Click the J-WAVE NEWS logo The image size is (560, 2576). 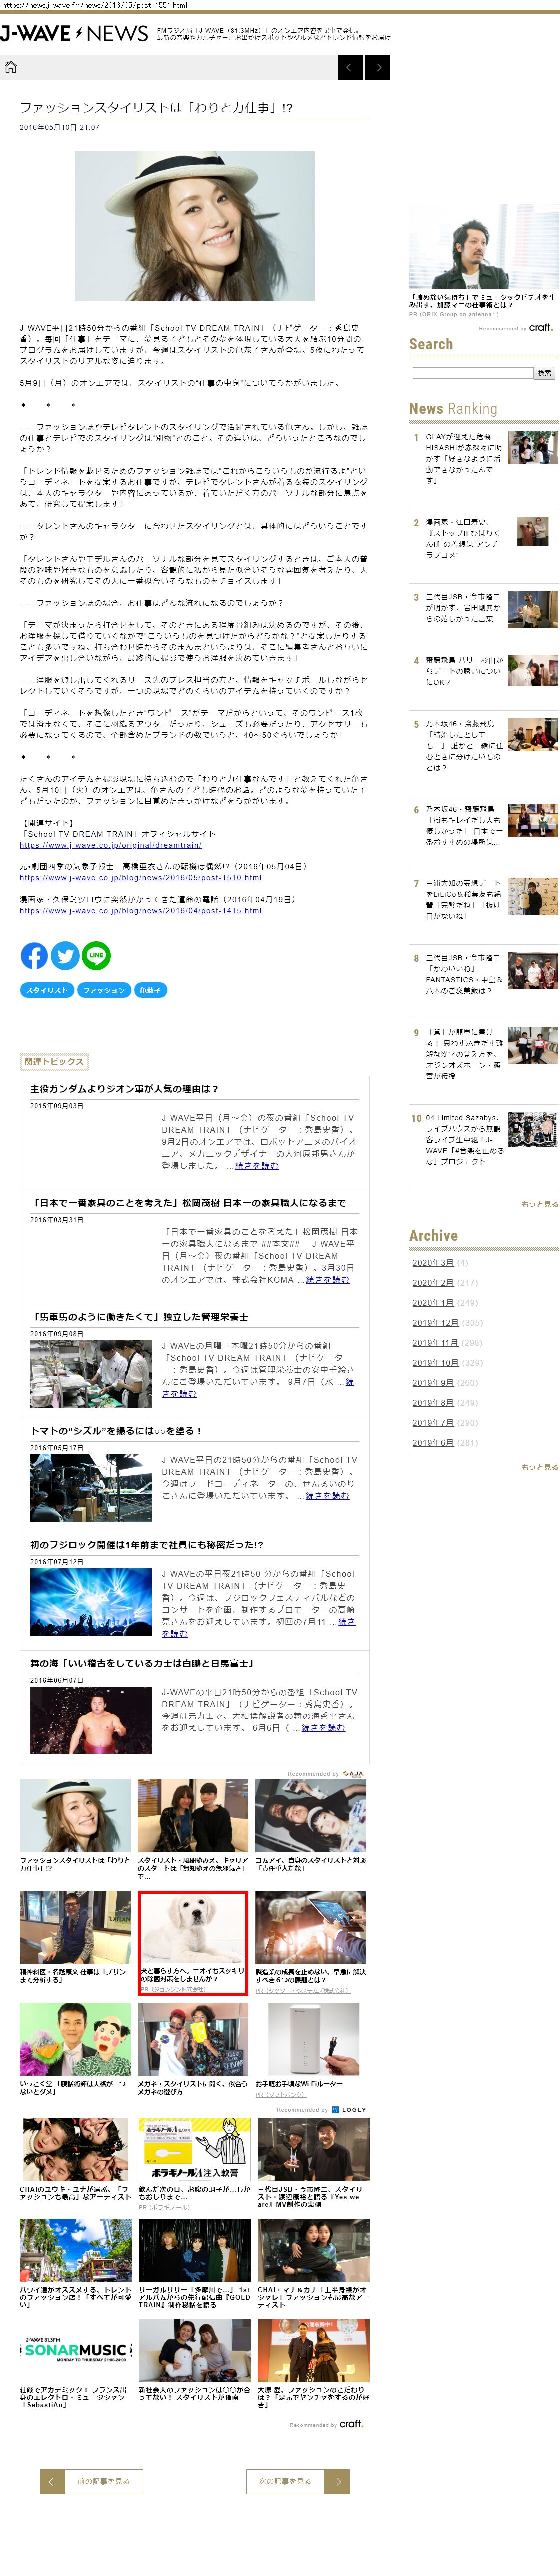pyautogui.click(x=74, y=34)
